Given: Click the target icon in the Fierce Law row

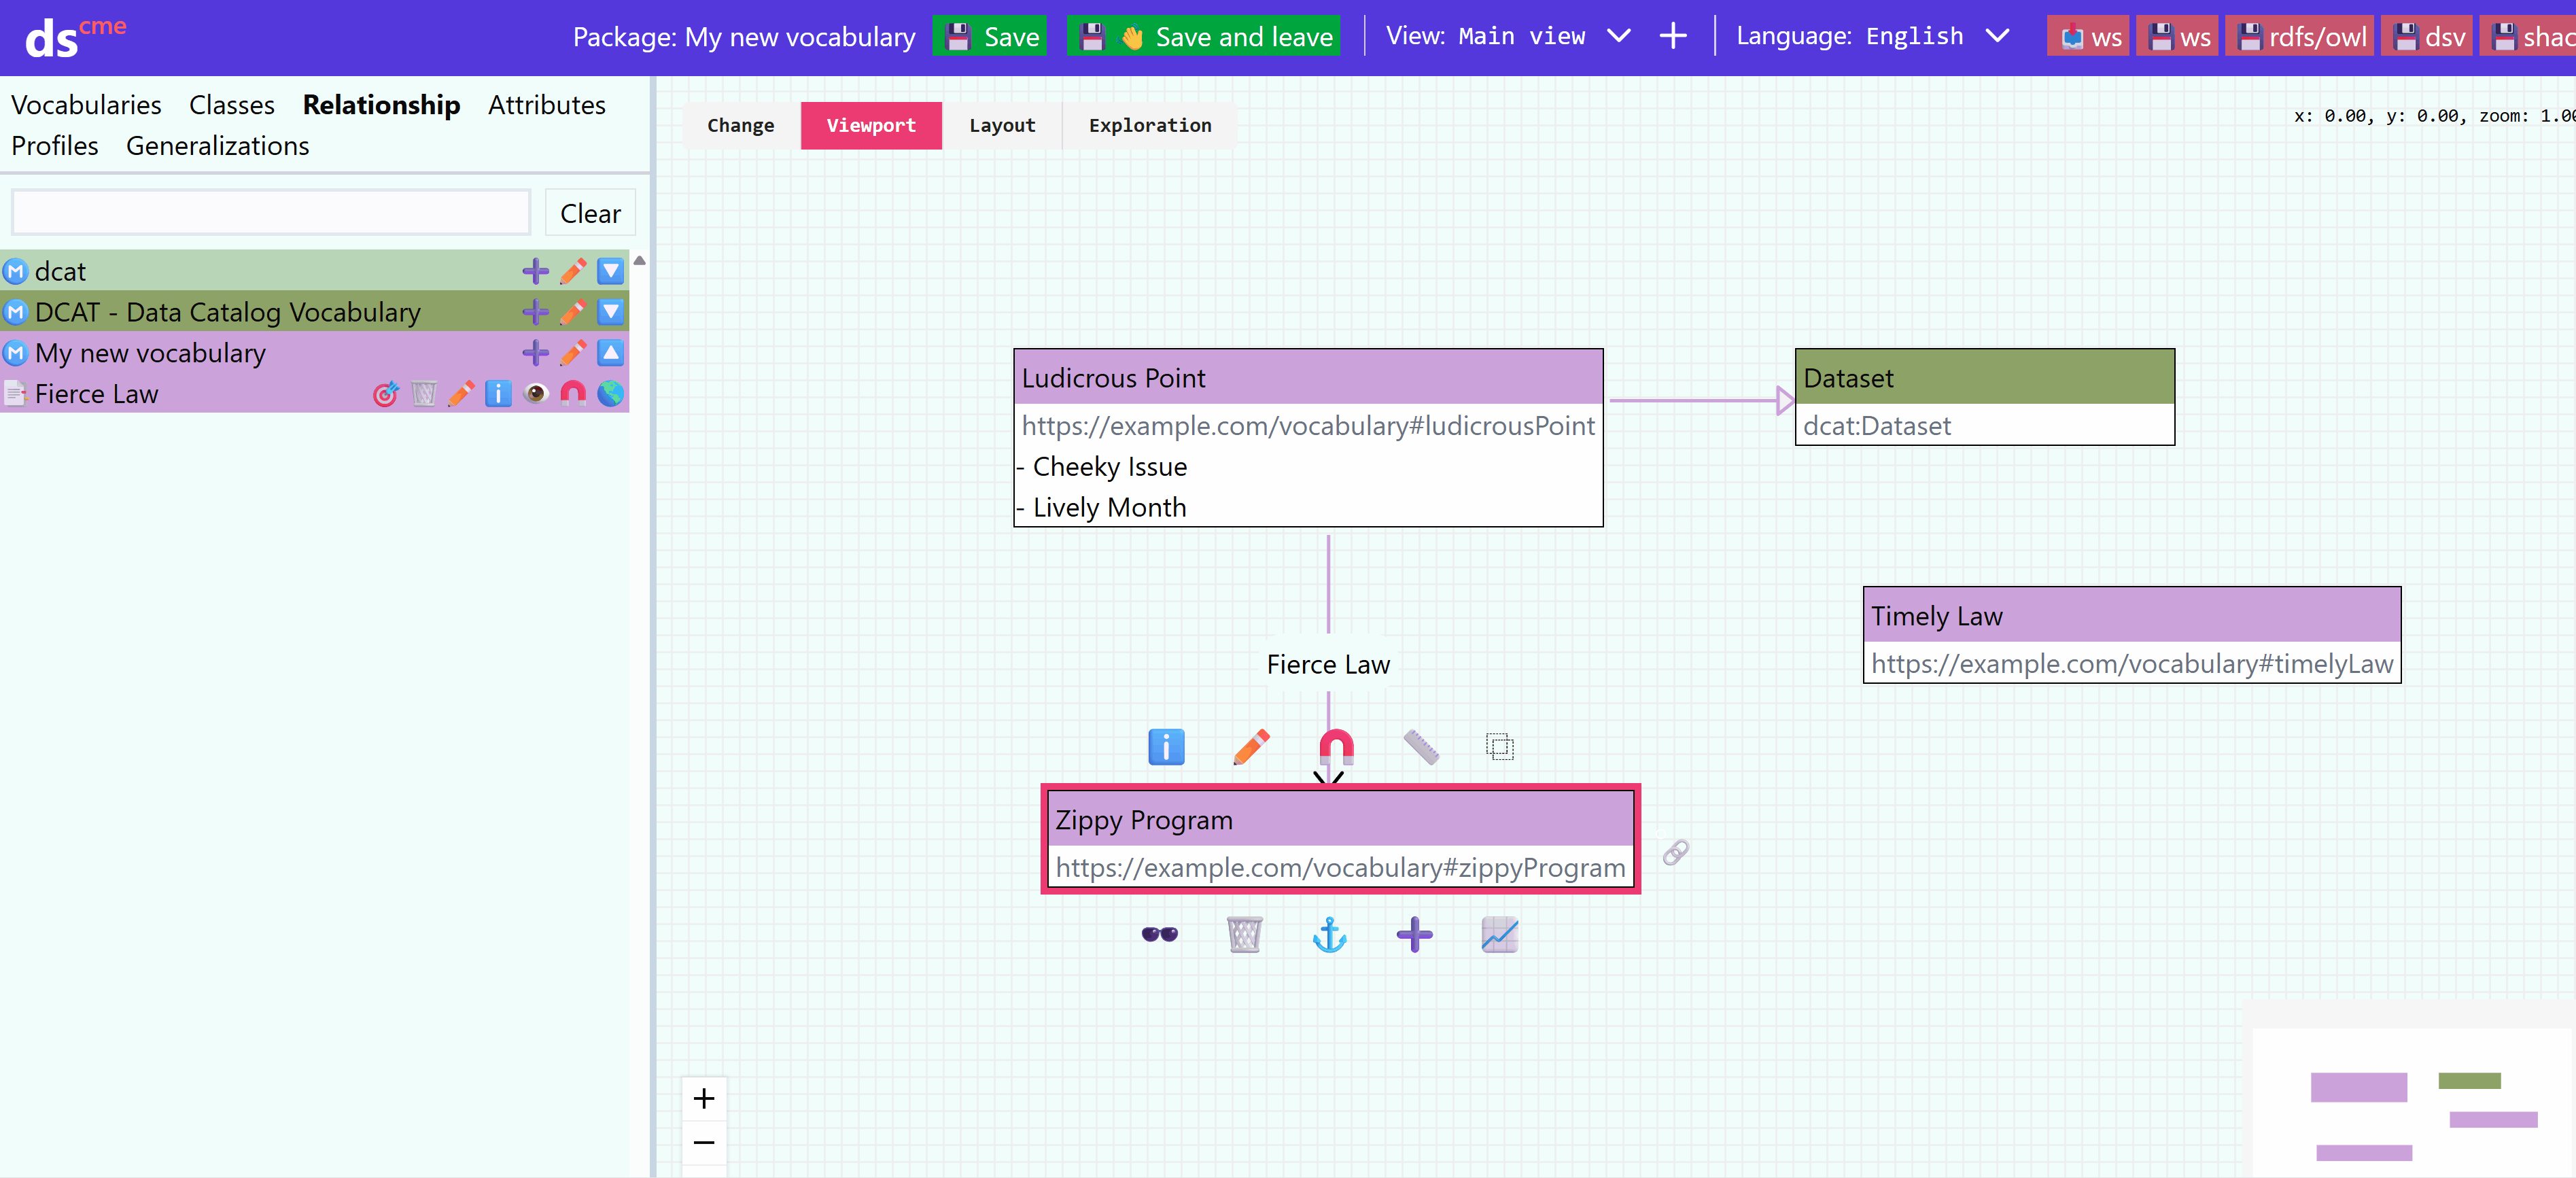Looking at the screenshot, I should pyautogui.click(x=385, y=394).
